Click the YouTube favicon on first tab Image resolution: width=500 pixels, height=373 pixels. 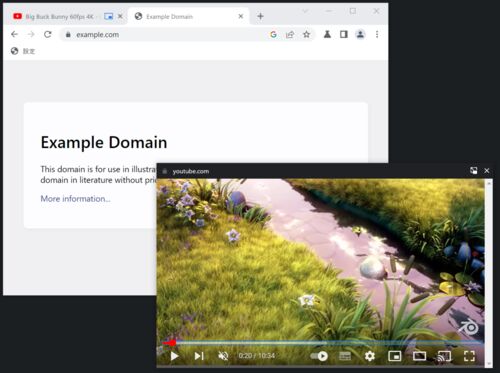point(17,16)
